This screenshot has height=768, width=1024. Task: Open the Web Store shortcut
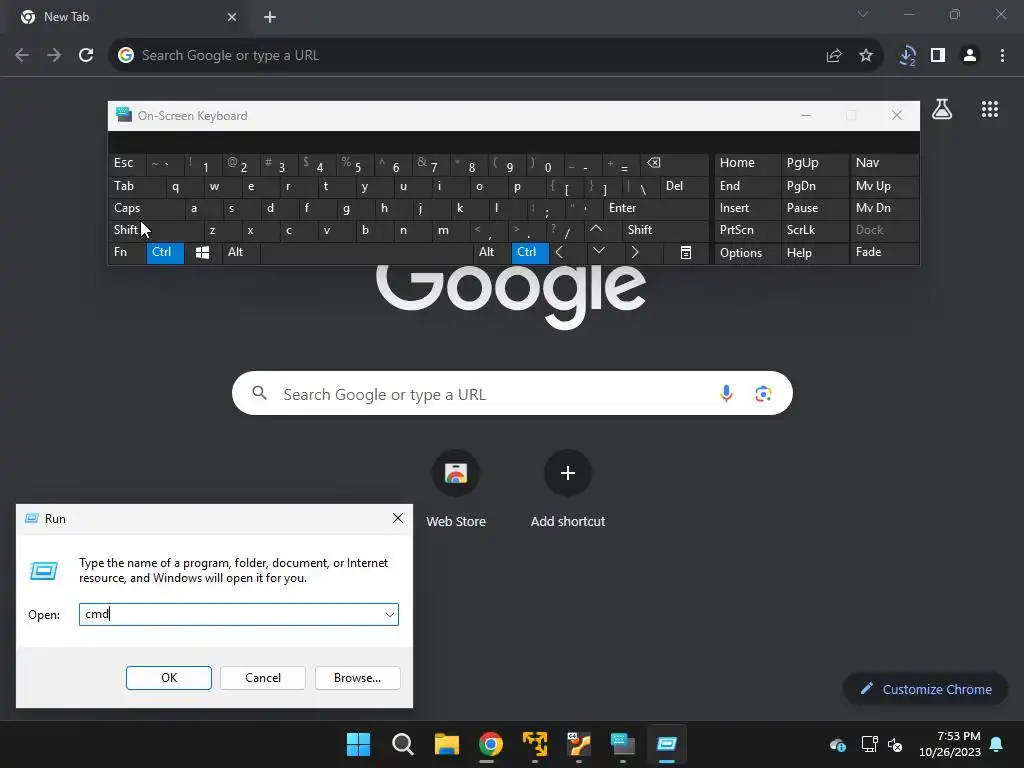pos(456,473)
